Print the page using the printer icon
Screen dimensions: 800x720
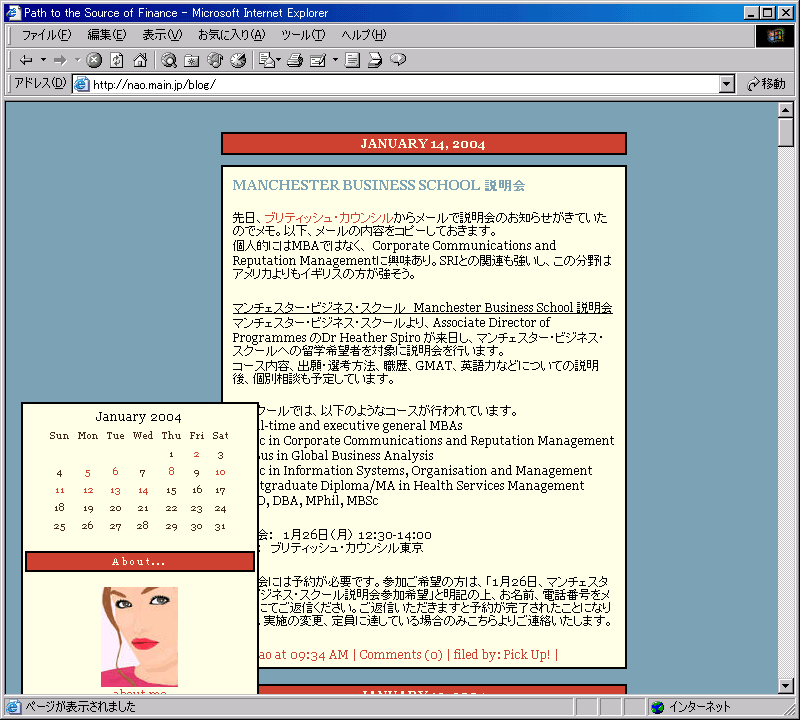pyautogui.click(x=295, y=60)
